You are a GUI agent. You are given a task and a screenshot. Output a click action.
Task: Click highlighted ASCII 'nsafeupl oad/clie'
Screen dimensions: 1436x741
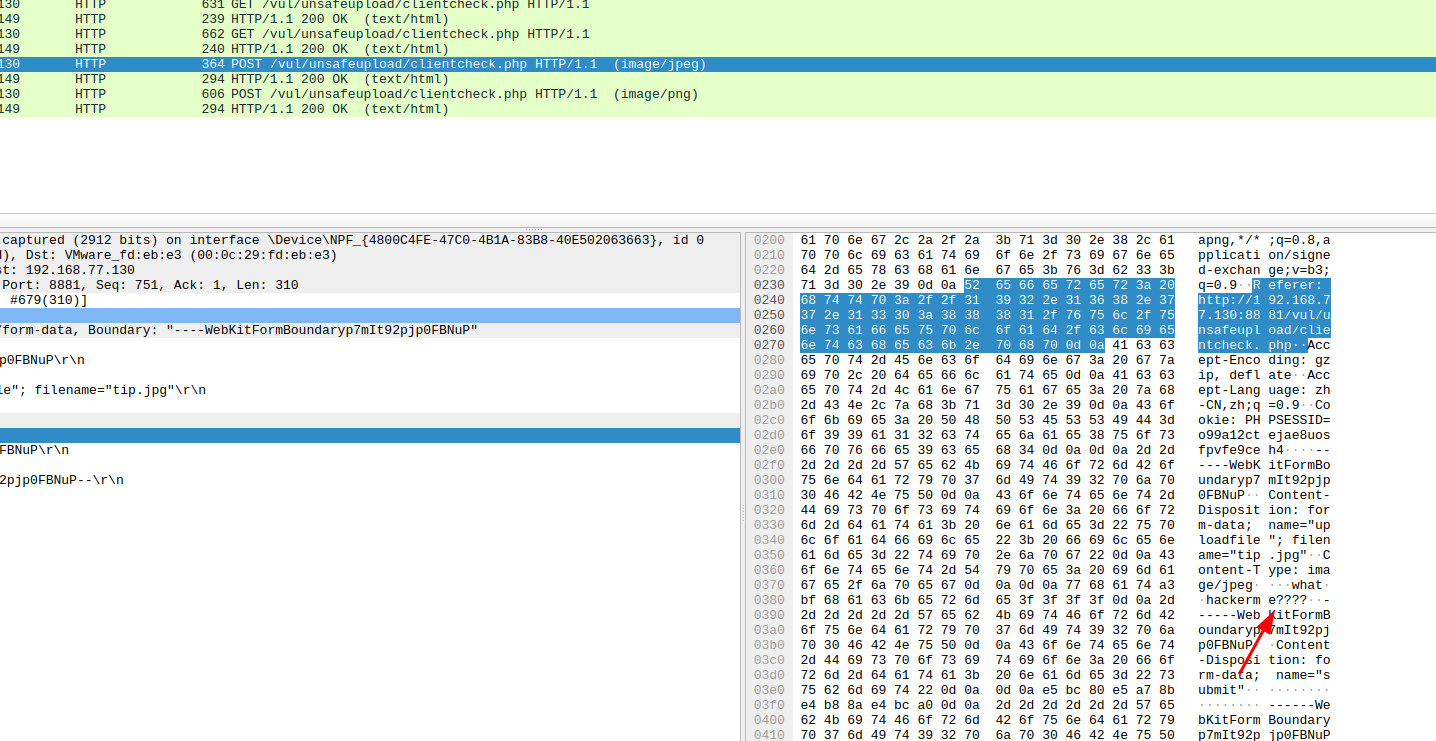tap(1264, 330)
